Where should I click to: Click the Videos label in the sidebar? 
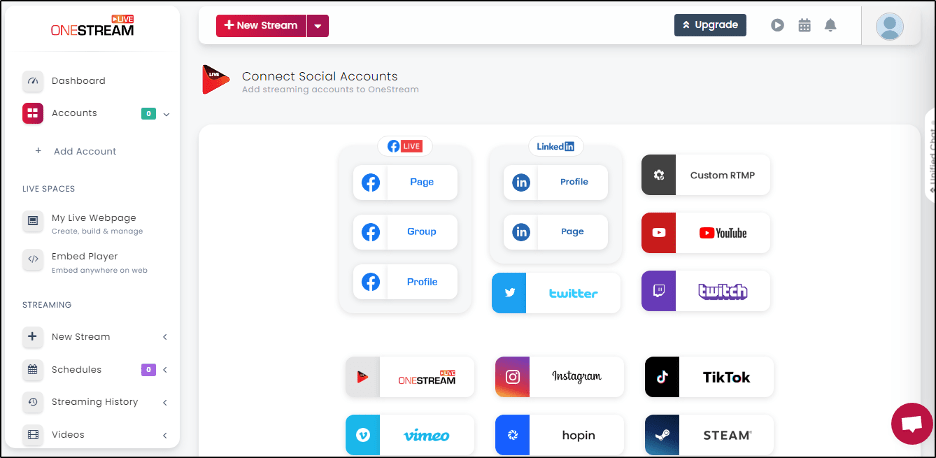[x=68, y=435]
